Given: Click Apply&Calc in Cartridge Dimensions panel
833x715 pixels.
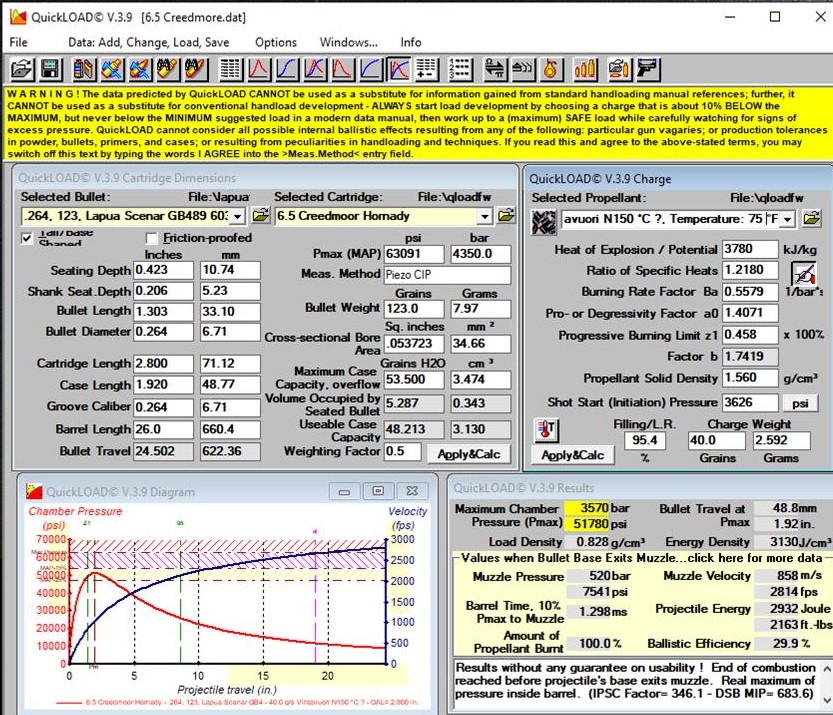Looking at the screenshot, I should [x=469, y=454].
